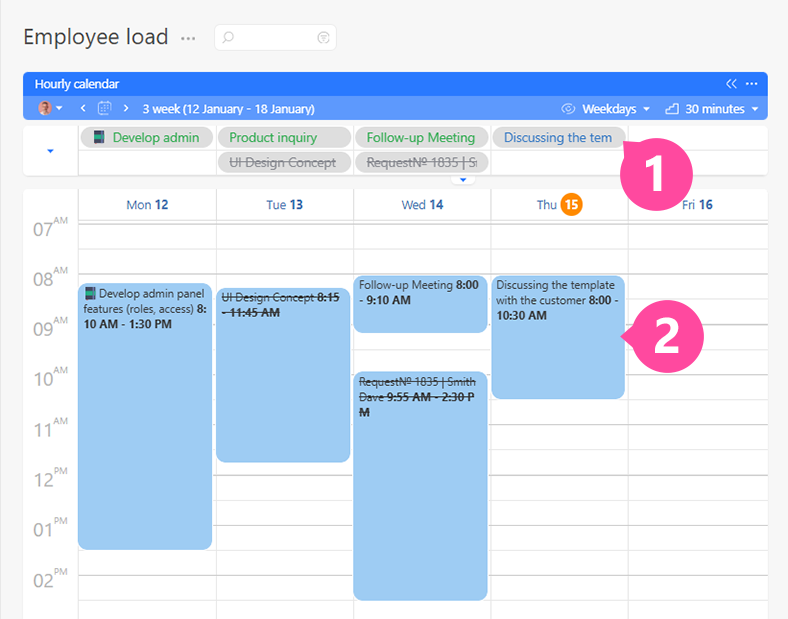Screen dimensions: 788x619
Task: Open the calendar date picker icon
Action: click(x=104, y=108)
